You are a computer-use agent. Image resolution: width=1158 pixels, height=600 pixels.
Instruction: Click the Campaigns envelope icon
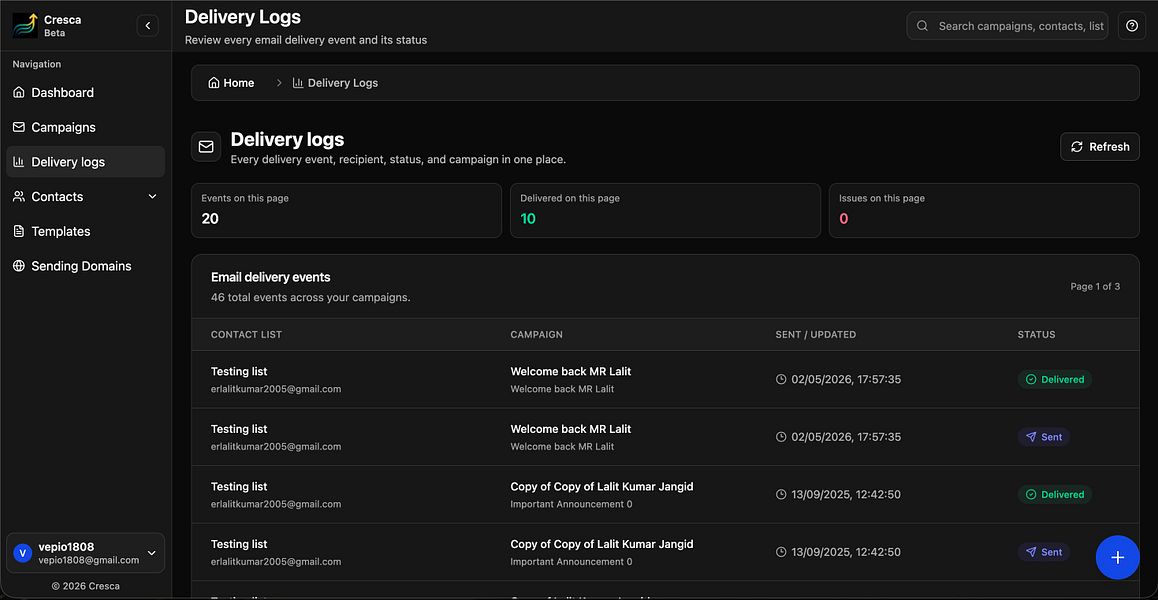(19, 127)
